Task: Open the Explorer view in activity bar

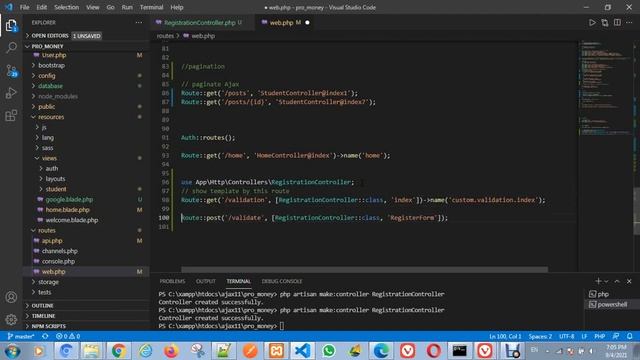Action: 11,25
